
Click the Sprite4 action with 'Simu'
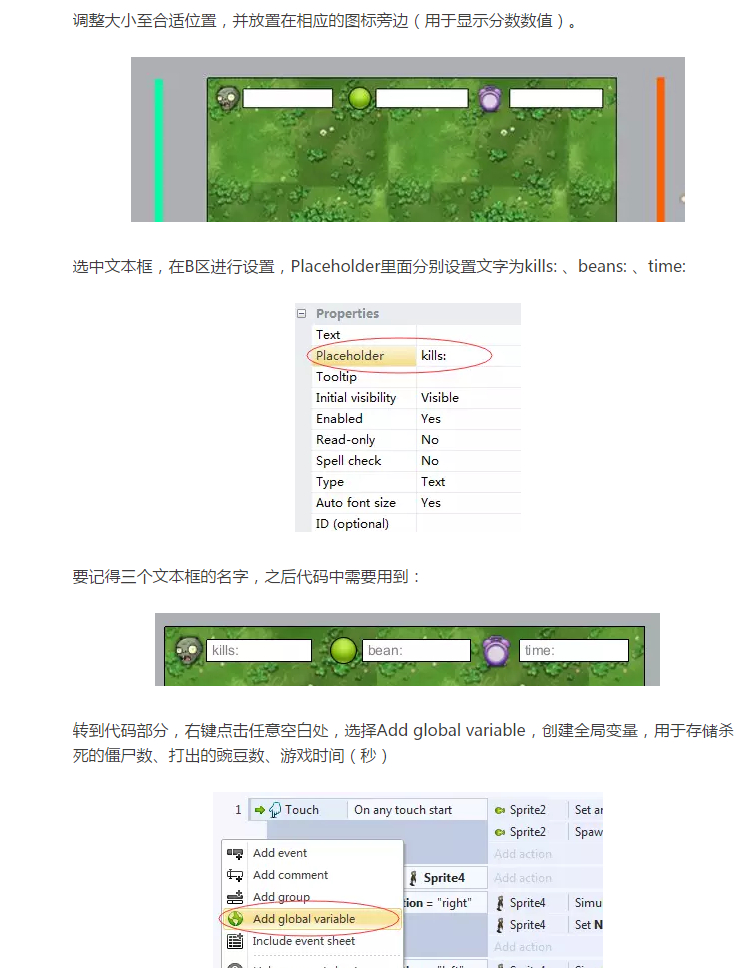547,903
